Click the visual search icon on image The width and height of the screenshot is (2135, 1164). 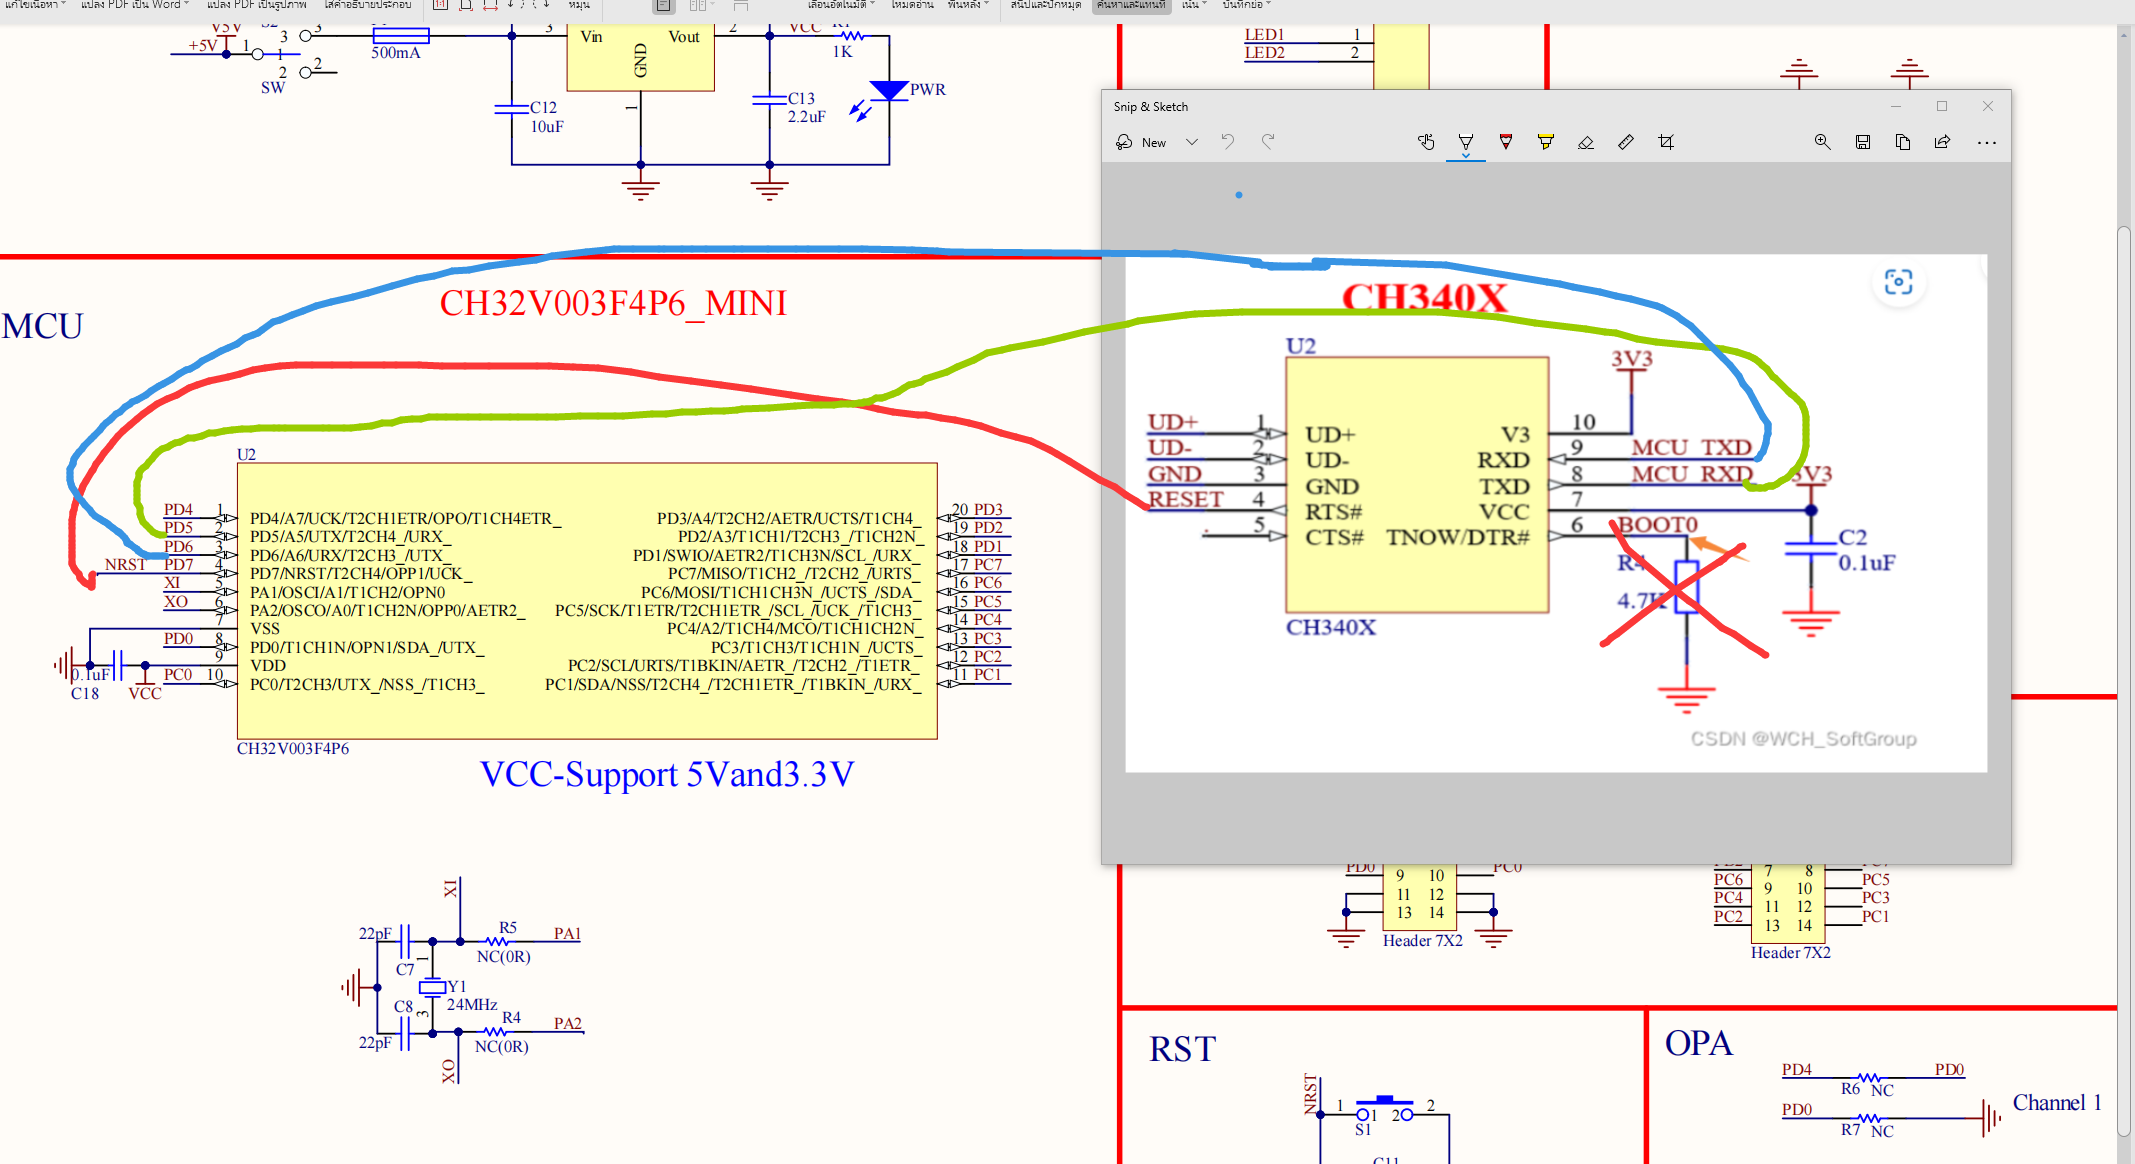1898,282
